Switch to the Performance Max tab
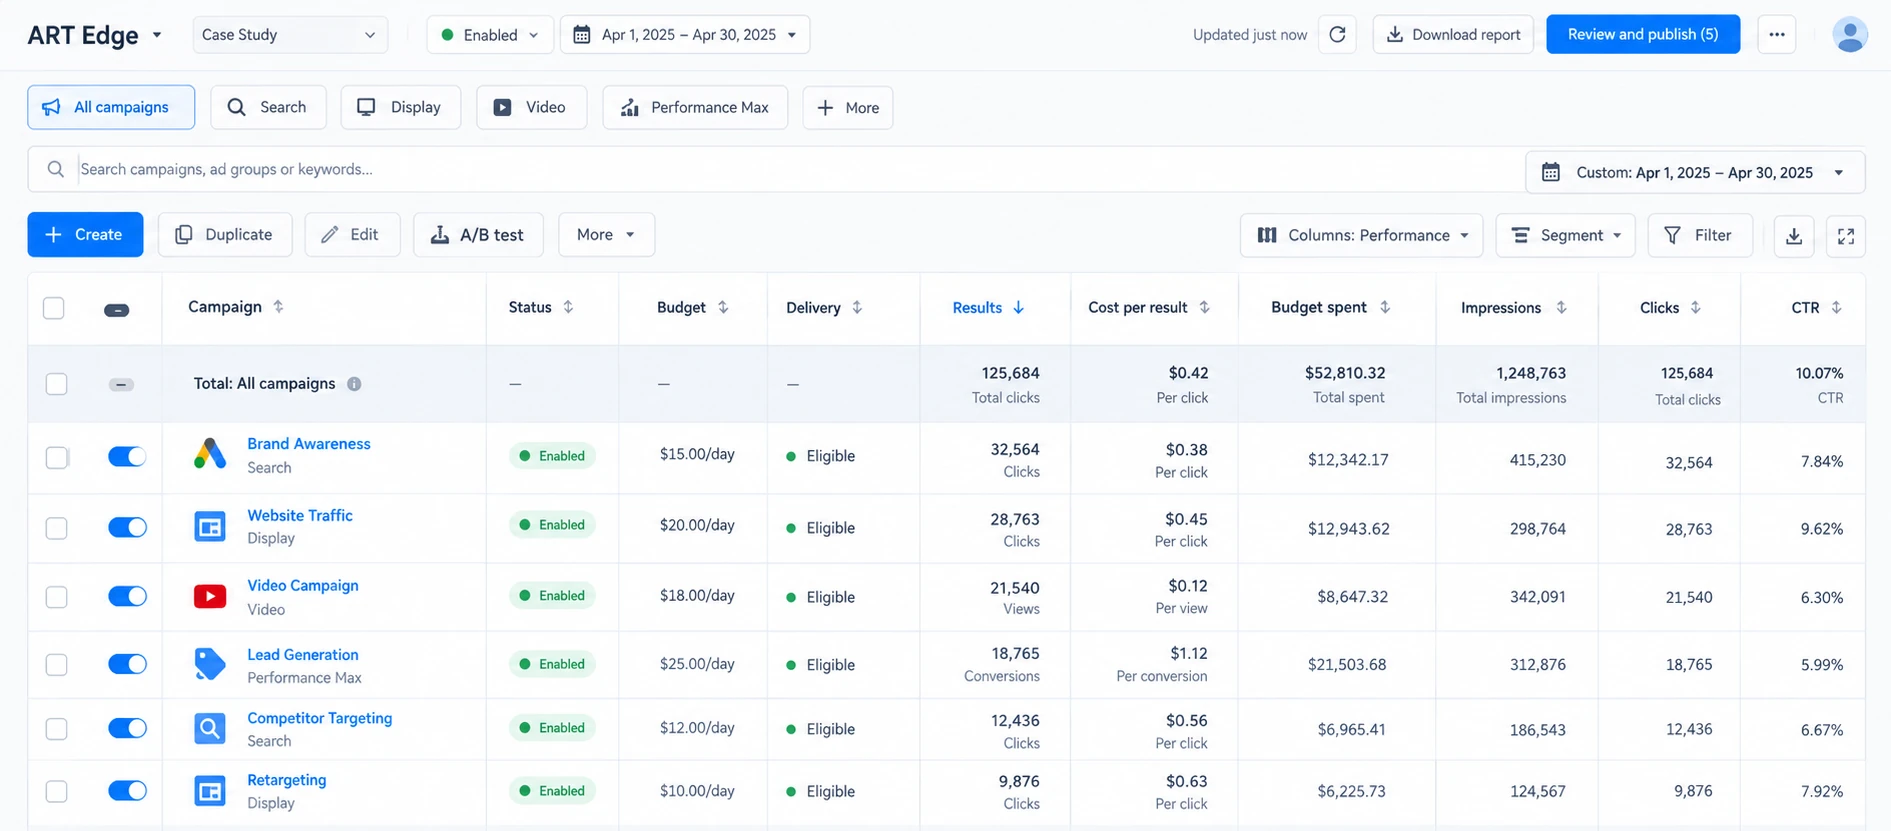The width and height of the screenshot is (1891, 831). pyautogui.click(x=695, y=107)
